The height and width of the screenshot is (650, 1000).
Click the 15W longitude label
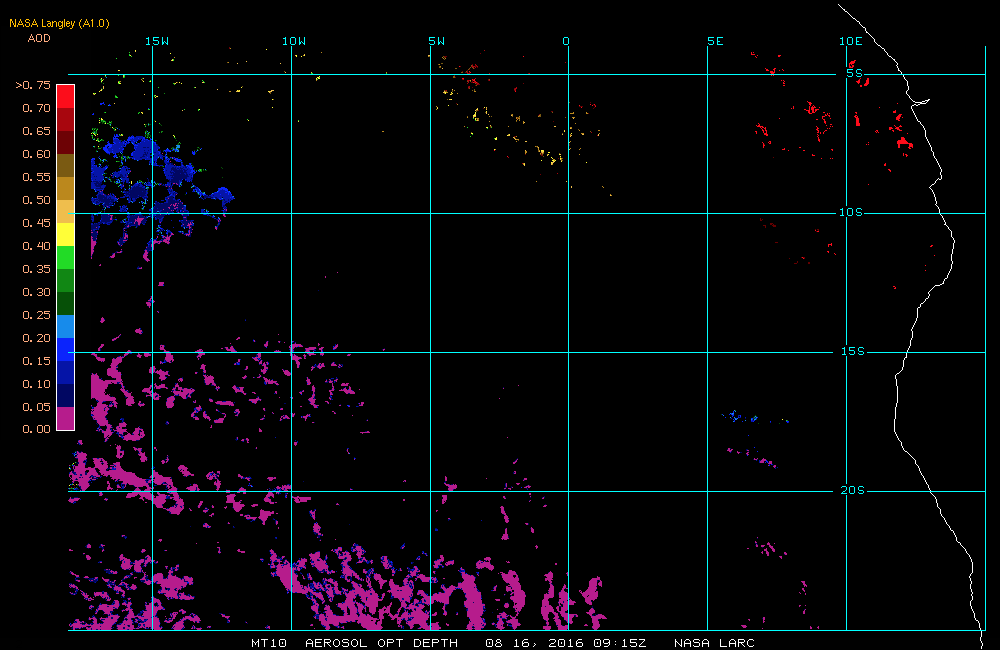157,41
